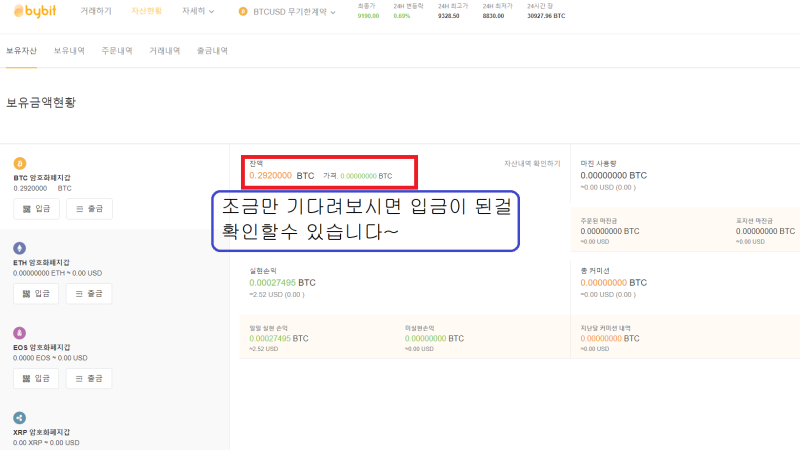The image size is (800, 450).
Task: Click the EOS wallet coin icon
Action: coord(19,333)
